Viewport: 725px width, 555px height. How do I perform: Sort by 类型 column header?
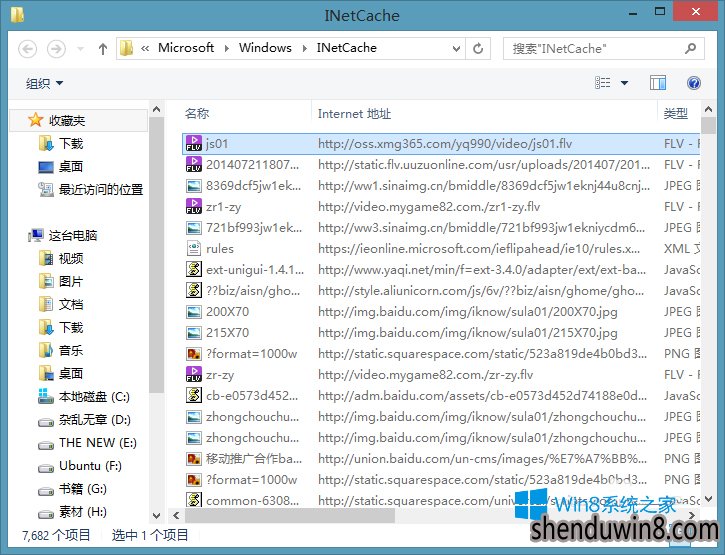coord(678,113)
